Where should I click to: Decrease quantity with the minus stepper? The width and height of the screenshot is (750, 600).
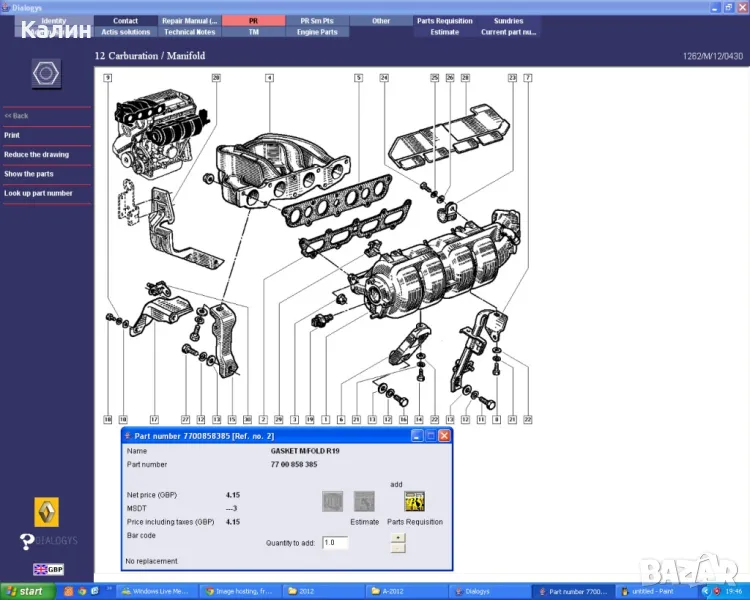pos(398,548)
